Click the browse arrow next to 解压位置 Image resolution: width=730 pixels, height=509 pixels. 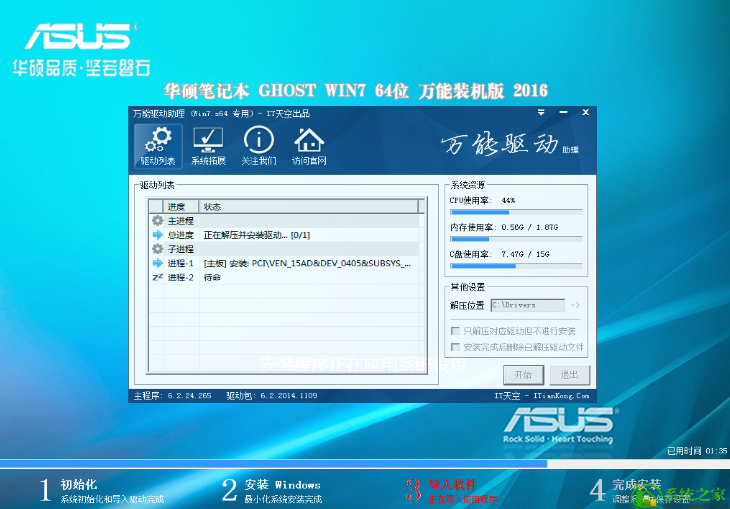pos(575,305)
